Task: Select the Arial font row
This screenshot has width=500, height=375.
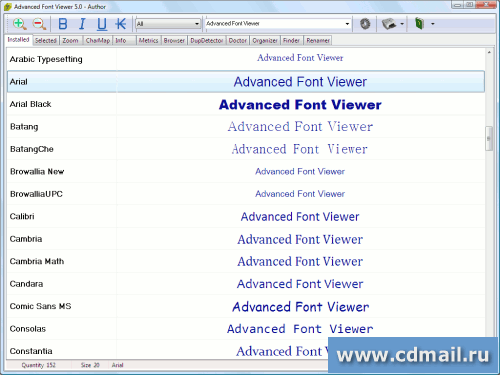Action: (x=246, y=82)
